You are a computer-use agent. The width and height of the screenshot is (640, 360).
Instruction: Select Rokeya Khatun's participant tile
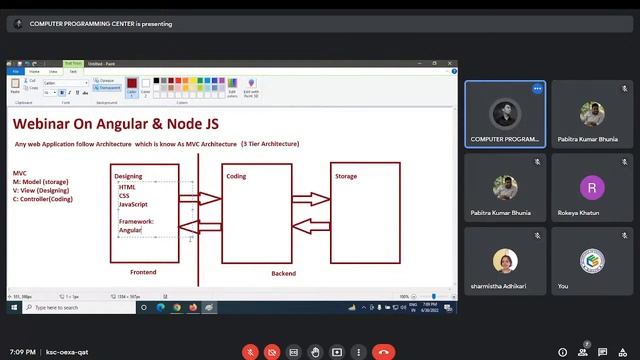[x=592, y=188]
